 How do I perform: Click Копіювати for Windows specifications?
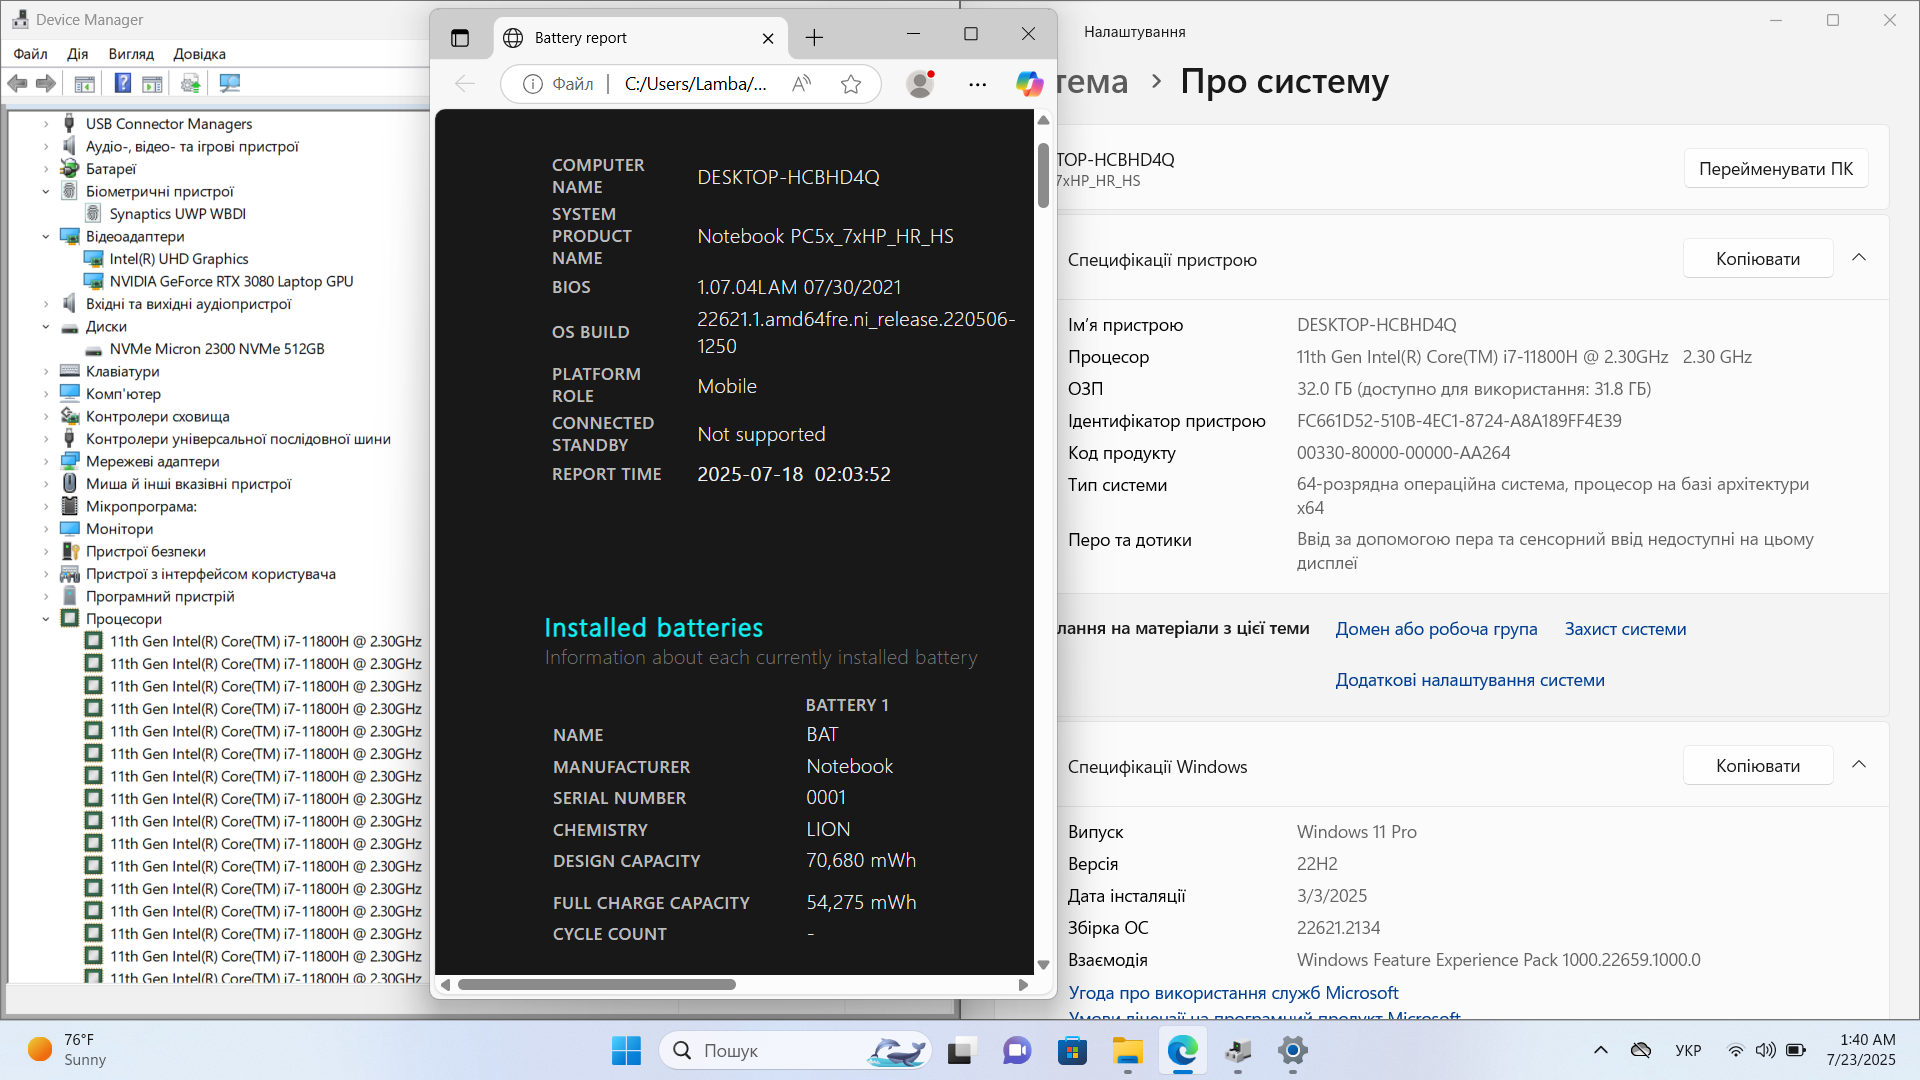click(1758, 766)
